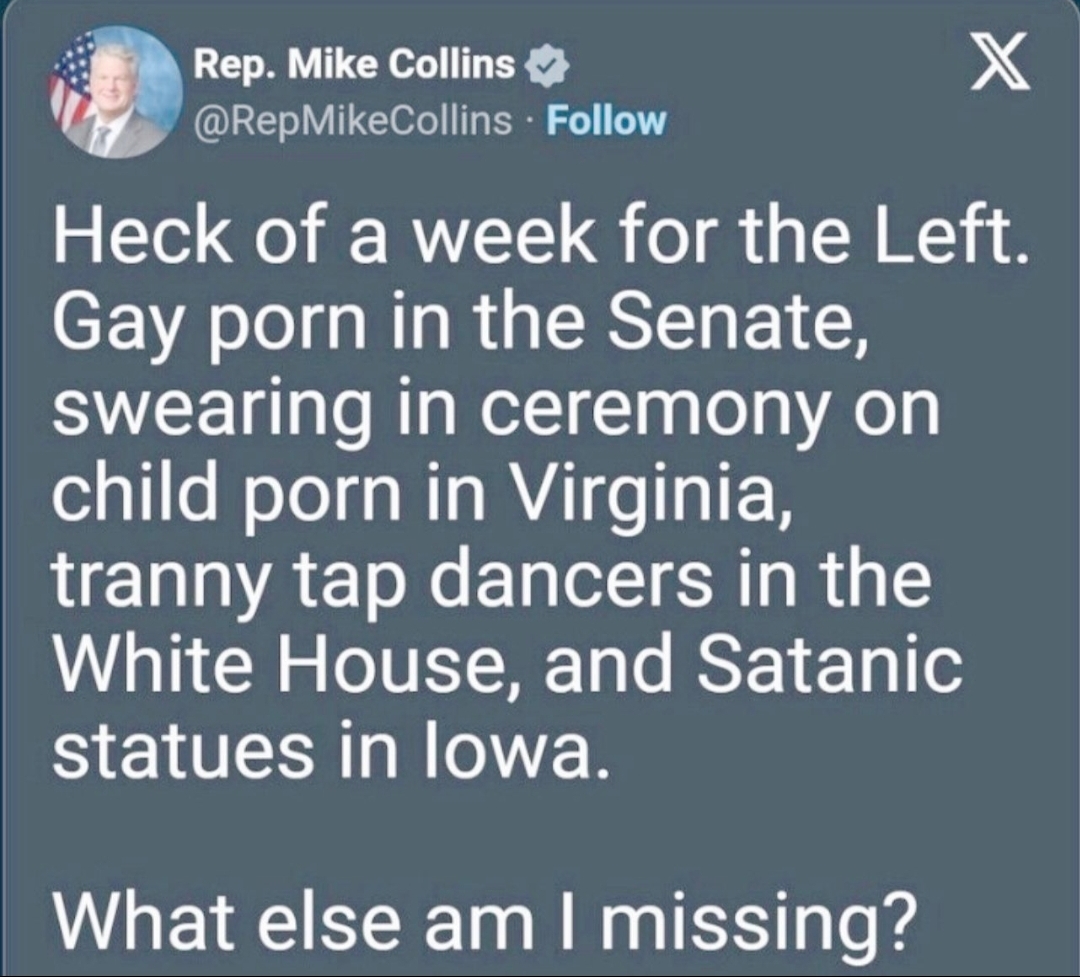Open the "Rep. Mike Collins" display name

(354, 66)
